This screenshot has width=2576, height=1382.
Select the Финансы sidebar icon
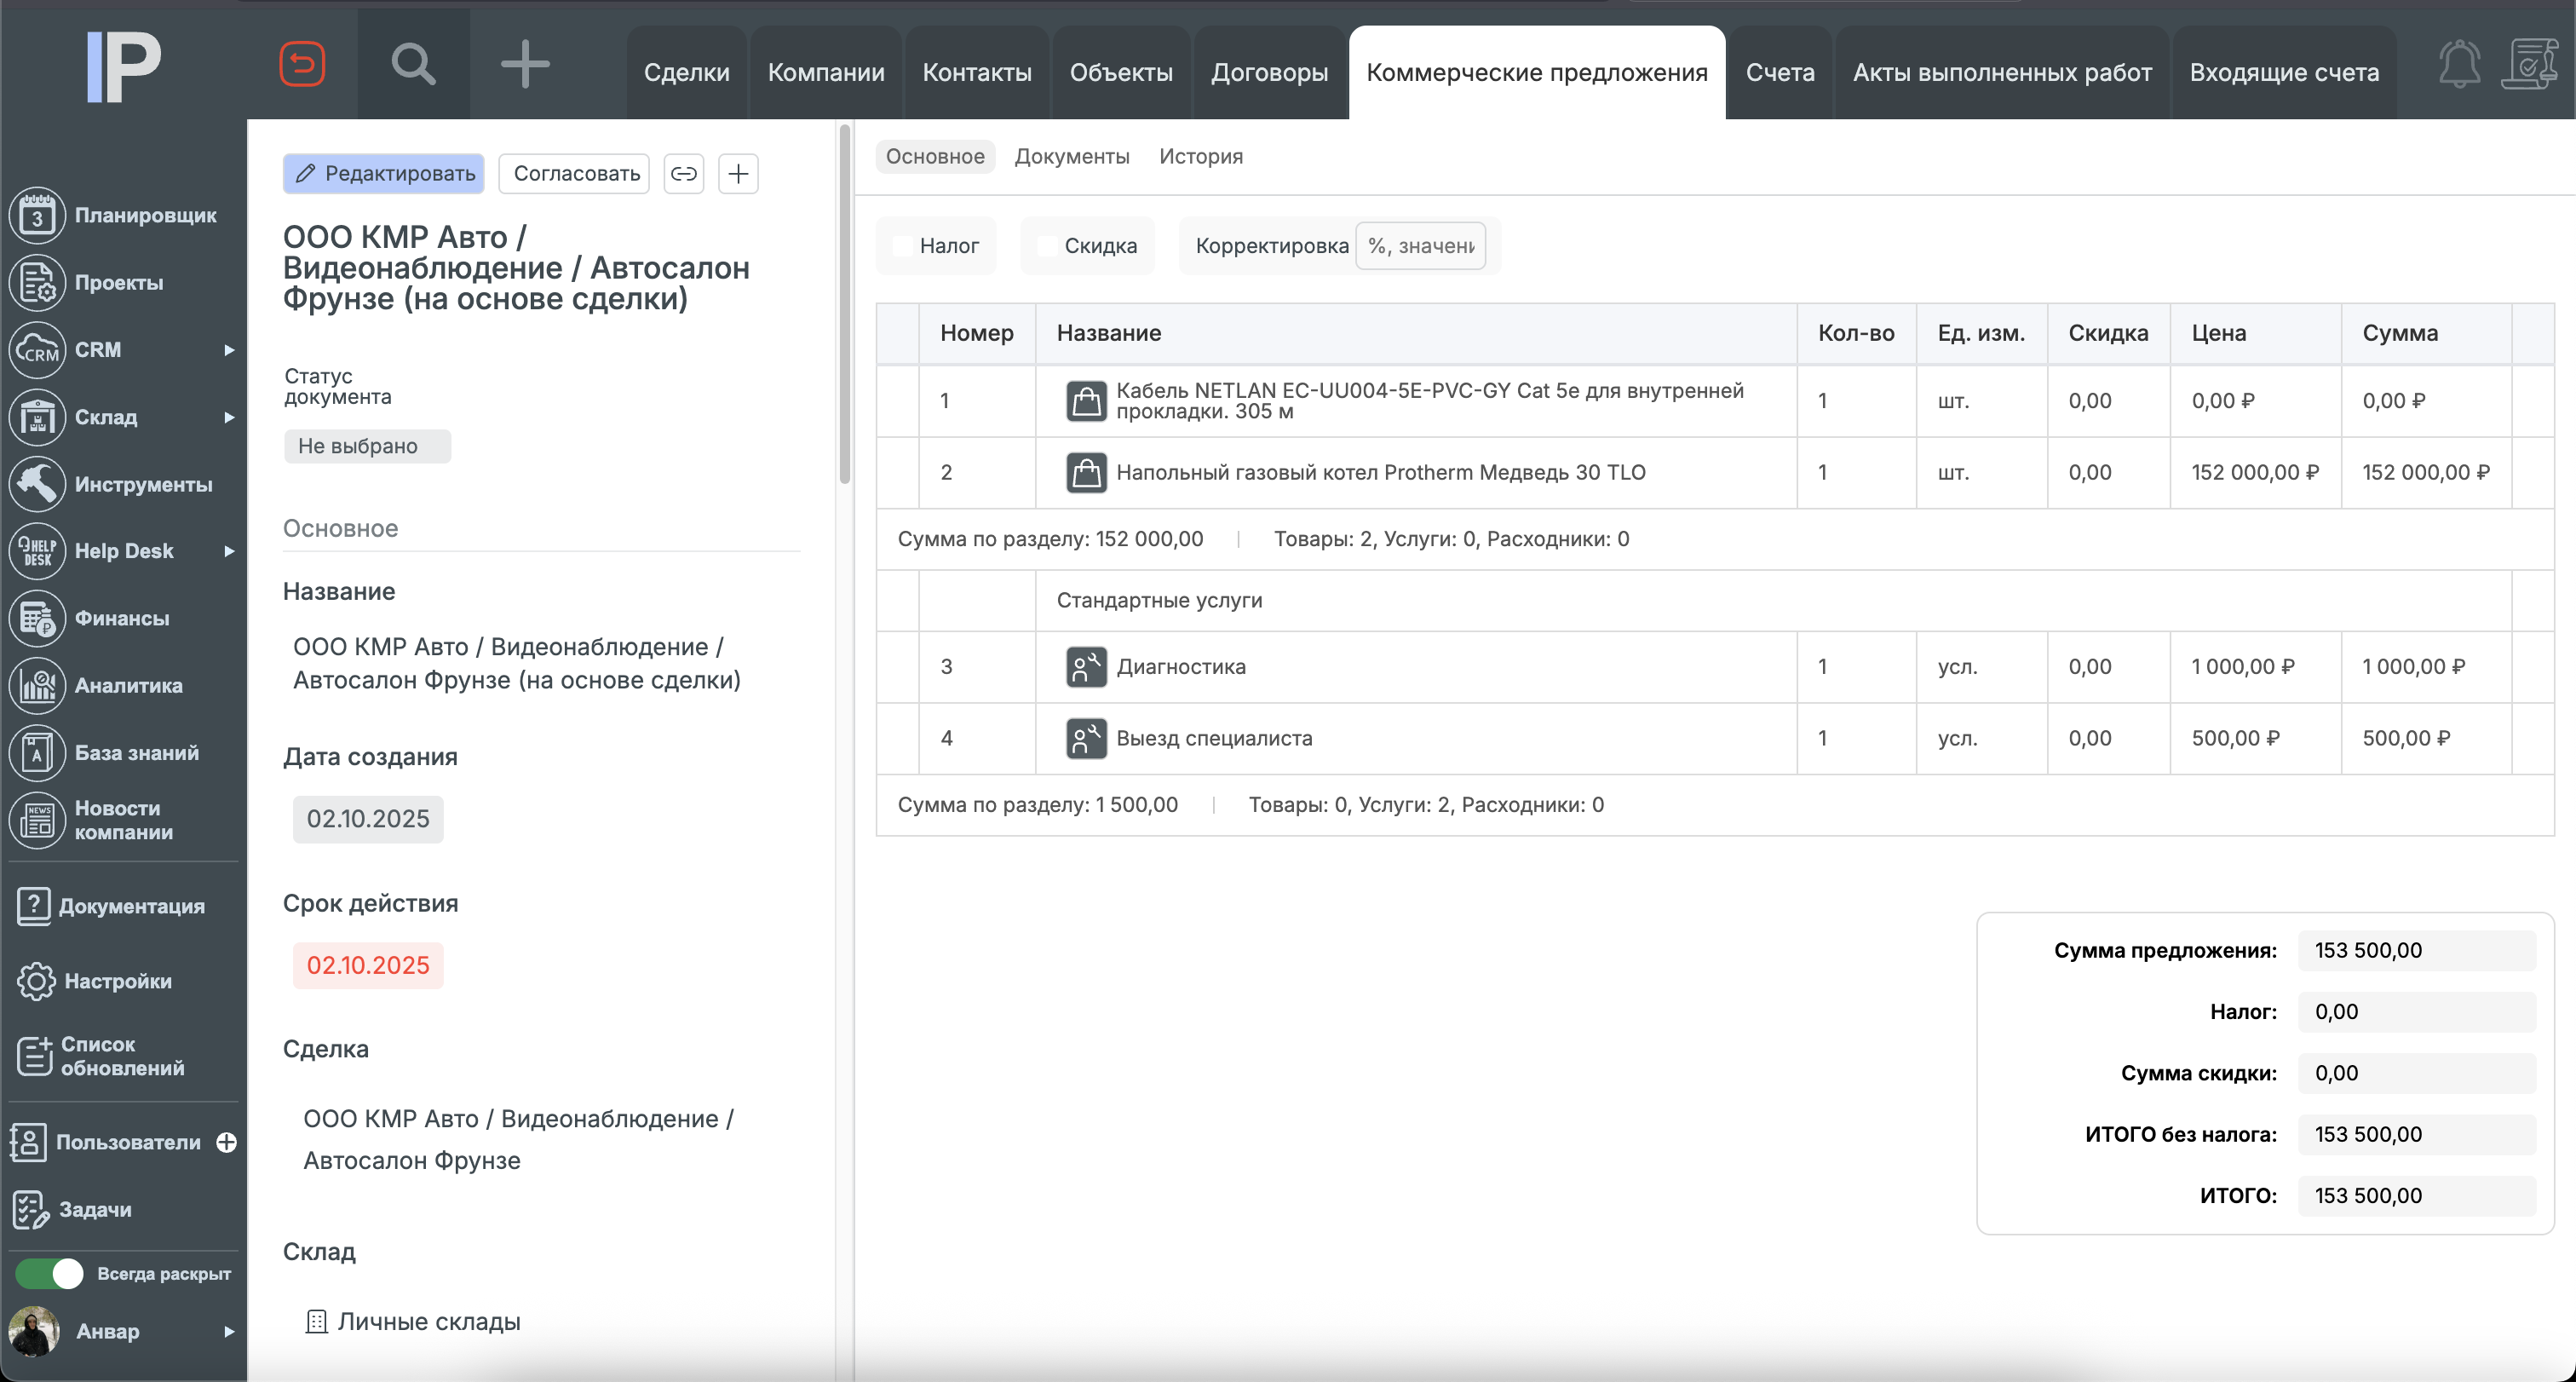coord(36,618)
